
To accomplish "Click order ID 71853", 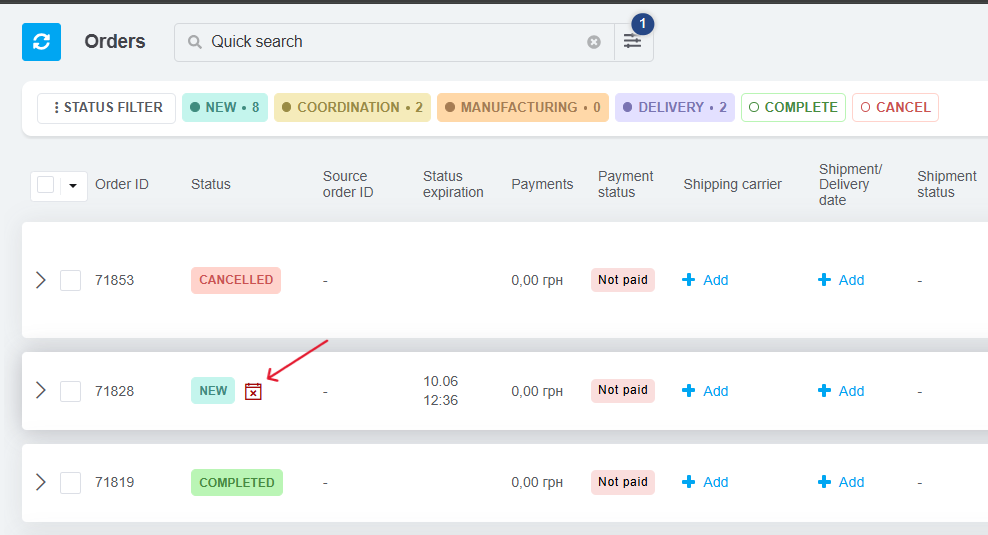I will [115, 280].
